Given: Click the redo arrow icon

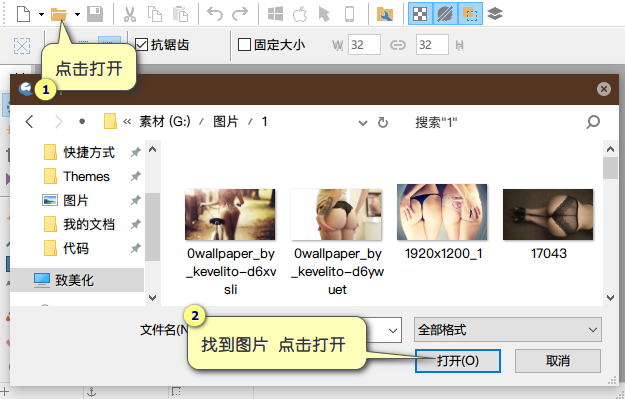Looking at the screenshot, I should 240,14.
